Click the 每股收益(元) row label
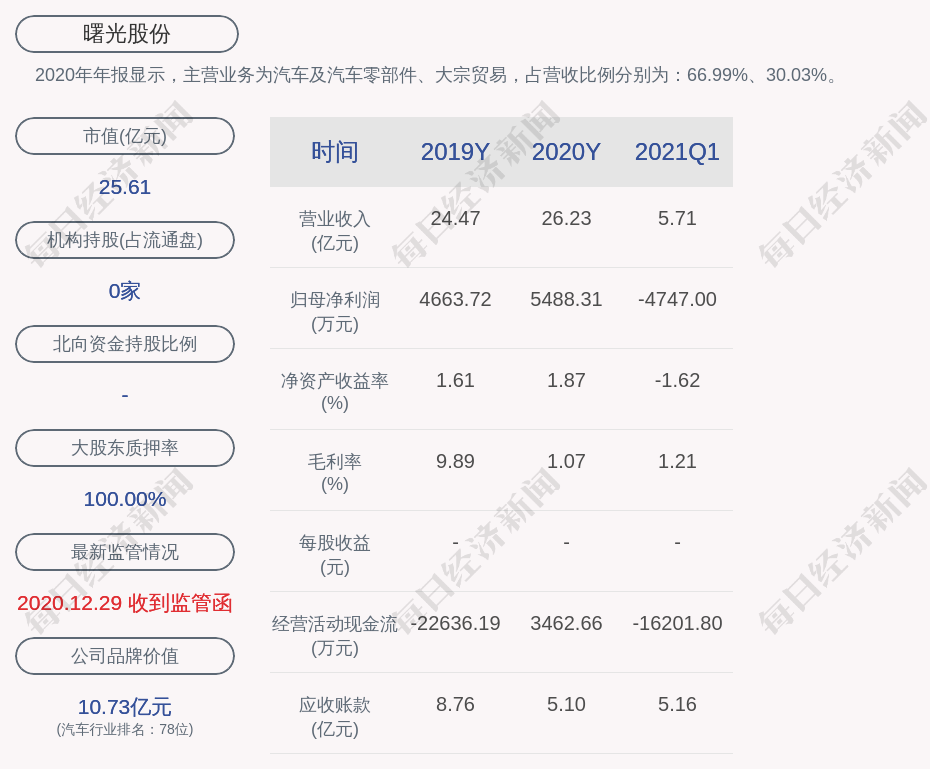The height and width of the screenshot is (769, 930). point(335,555)
